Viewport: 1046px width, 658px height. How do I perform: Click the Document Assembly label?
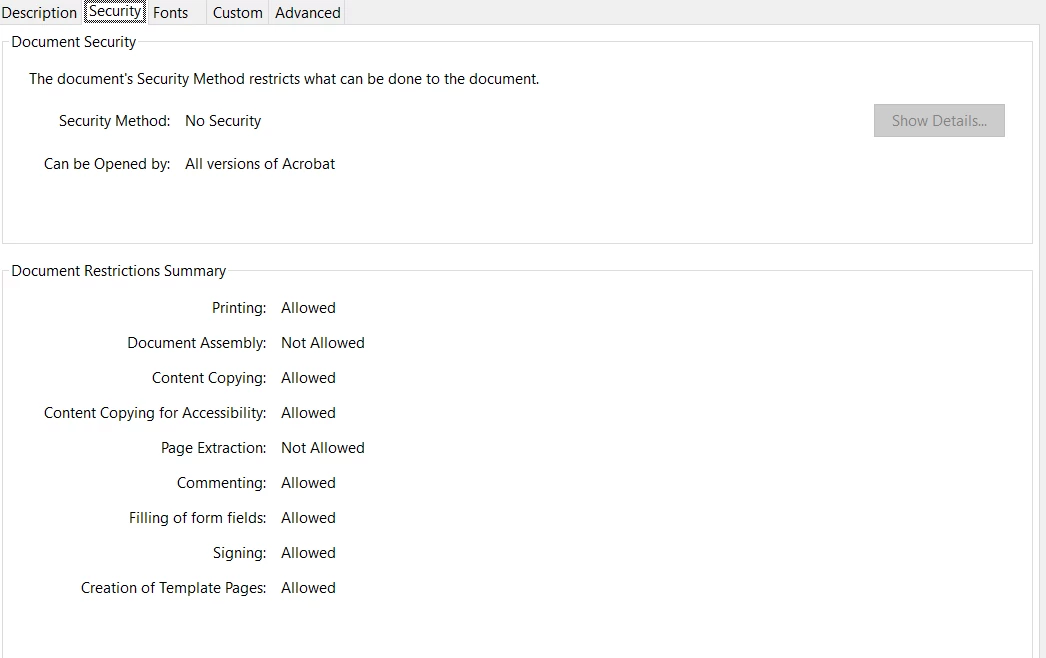pos(197,343)
